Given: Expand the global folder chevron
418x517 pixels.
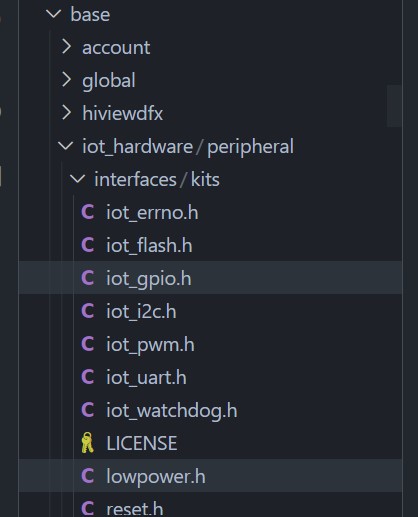Looking at the screenshot, I should point(66,80).
